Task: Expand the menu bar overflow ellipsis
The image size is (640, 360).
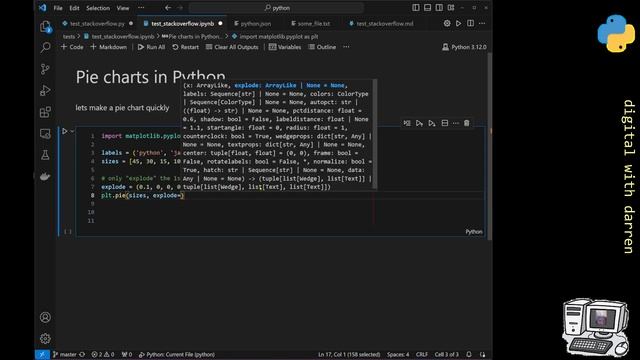Action: click(141, 8)
